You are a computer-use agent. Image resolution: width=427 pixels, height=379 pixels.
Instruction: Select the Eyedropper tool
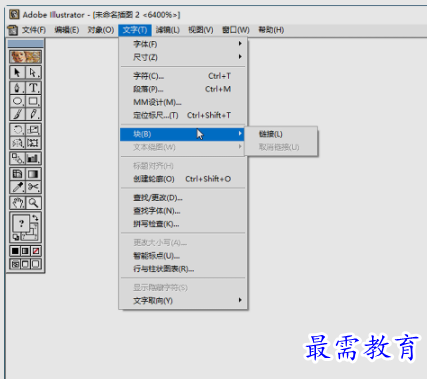(17, 187)
